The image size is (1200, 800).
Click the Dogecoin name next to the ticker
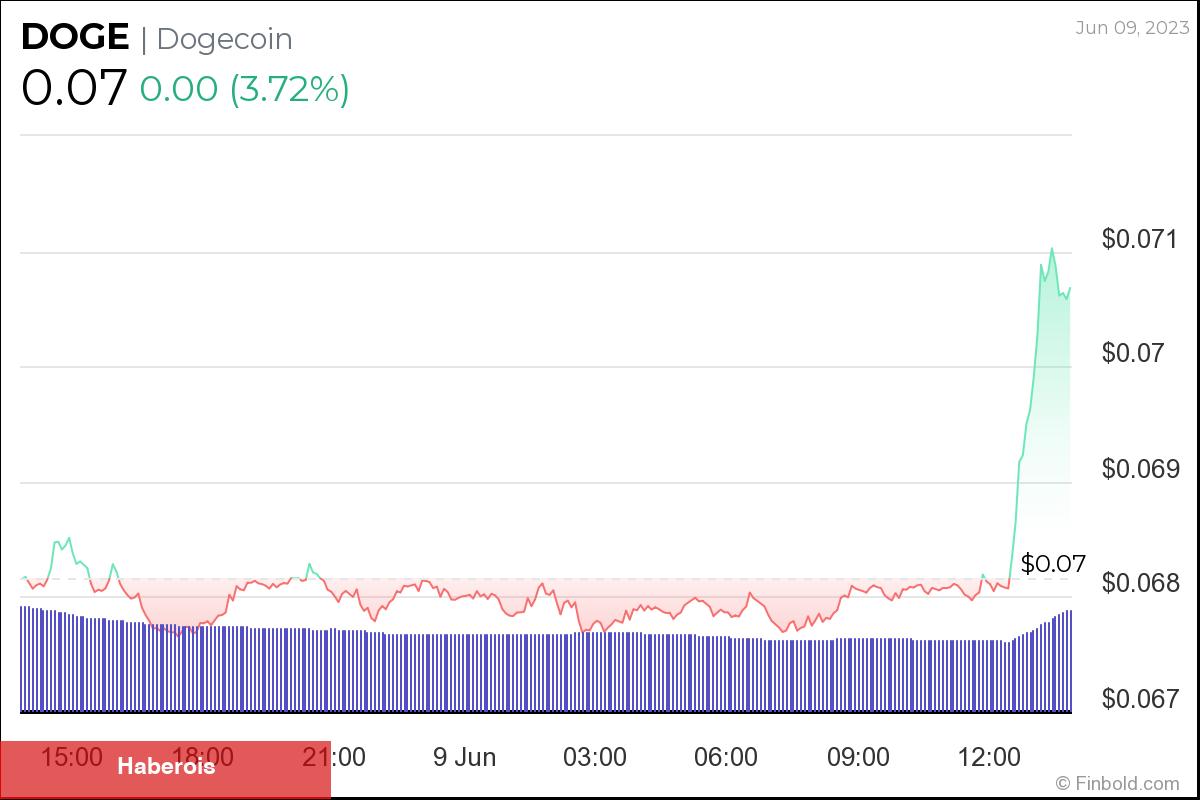[x=225, y=39]
